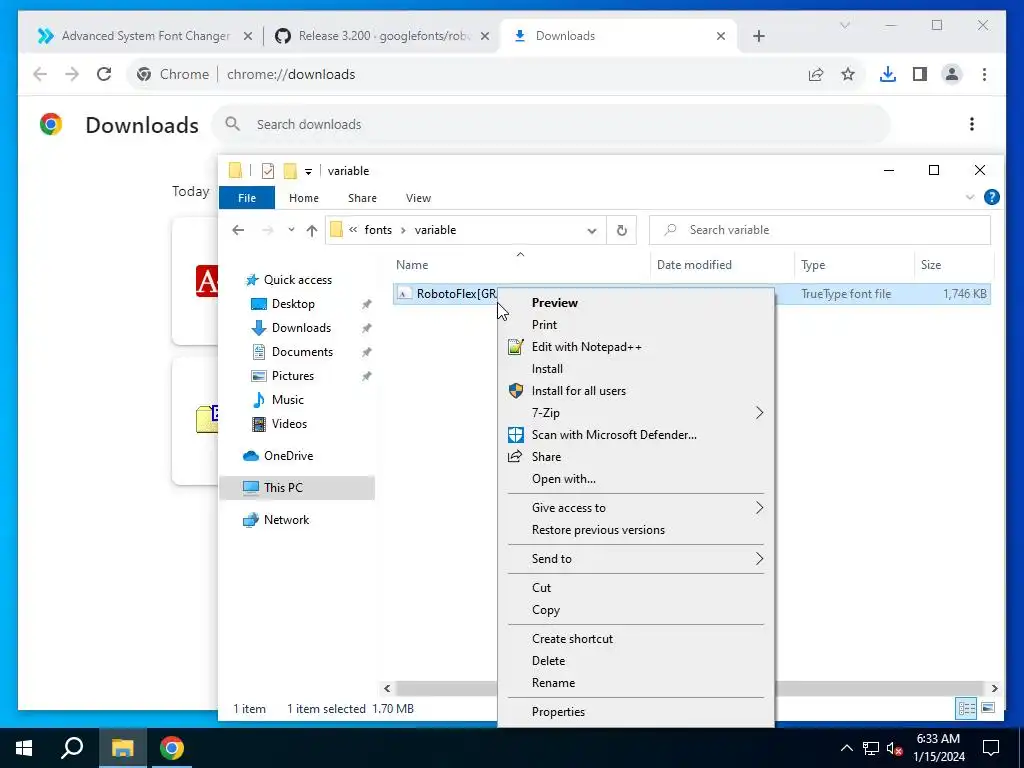Click the Share context menu entry
Image resolution: width=1024 pixels, height=768 pixels.
(546, 456)
